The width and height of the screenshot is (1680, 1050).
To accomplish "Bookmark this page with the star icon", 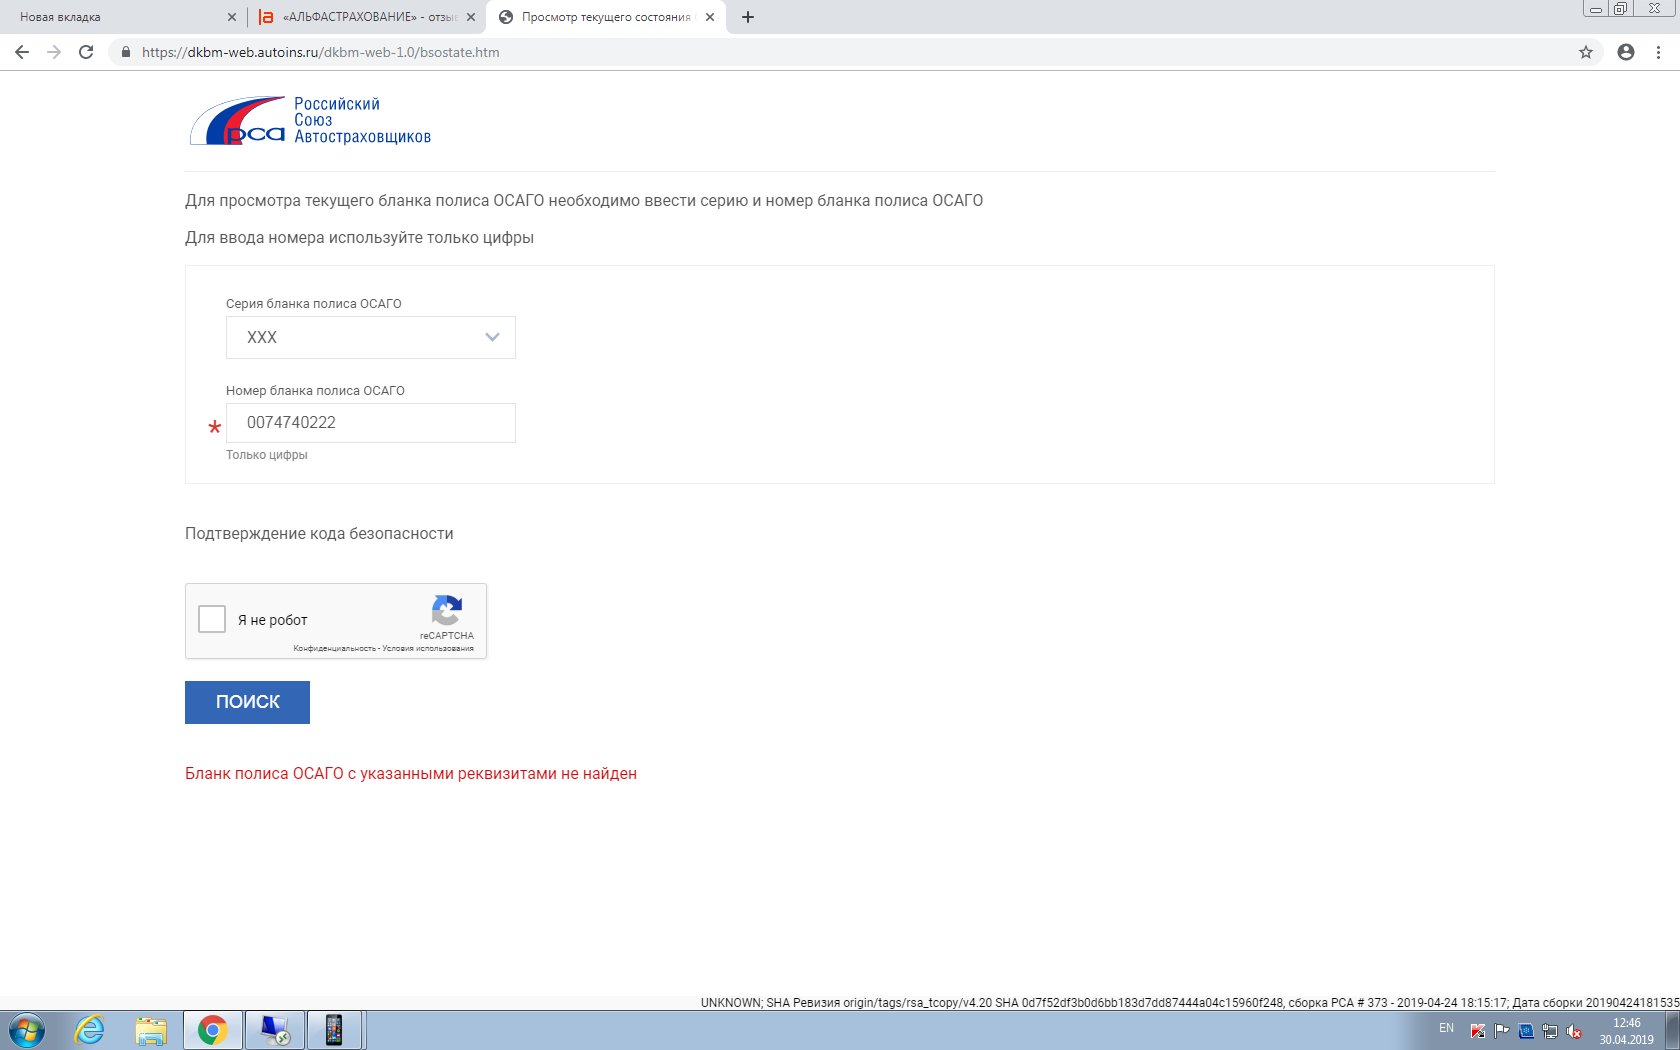I will click(1586, 52).
